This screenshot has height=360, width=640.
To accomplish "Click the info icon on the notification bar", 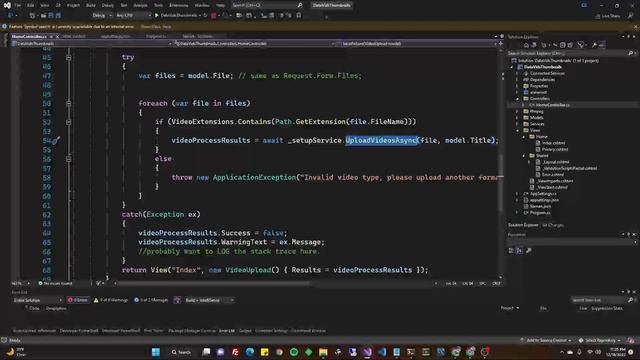I will click(x=4, y=27).
